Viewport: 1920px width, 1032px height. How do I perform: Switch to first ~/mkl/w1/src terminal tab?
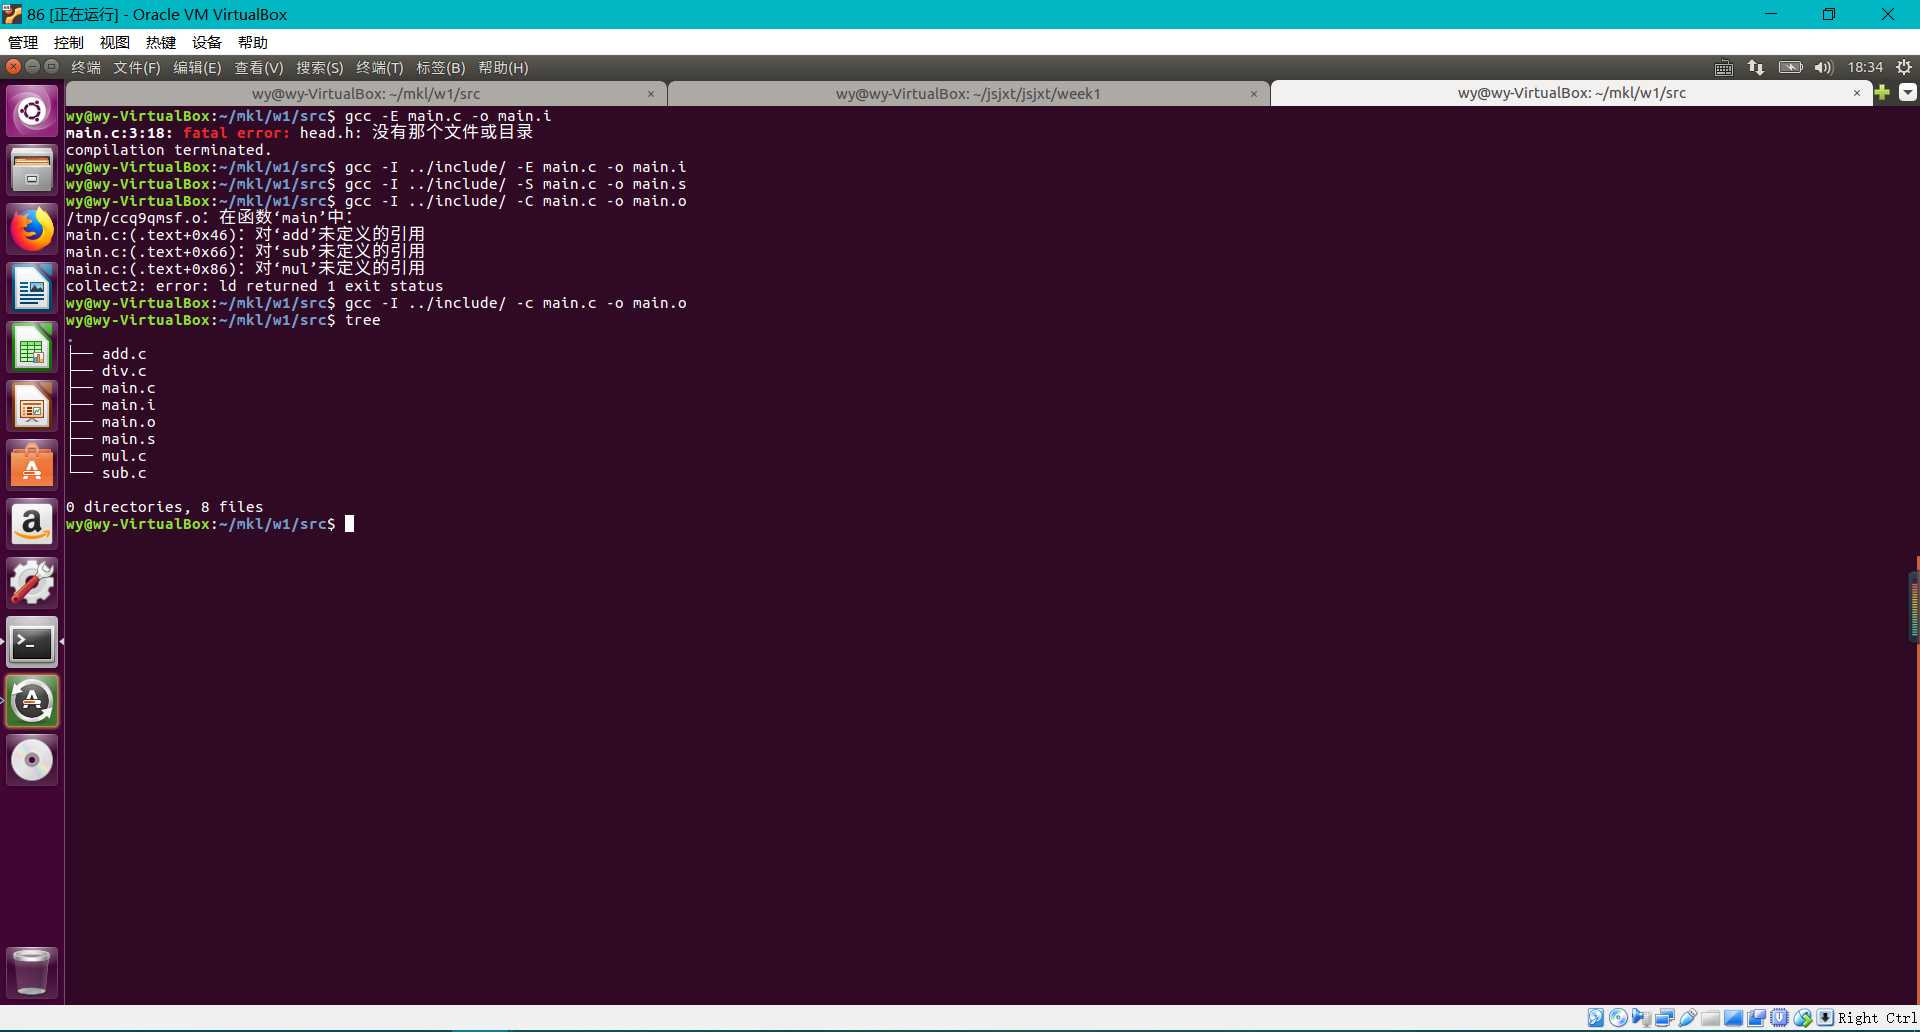[x=366, y=93]
